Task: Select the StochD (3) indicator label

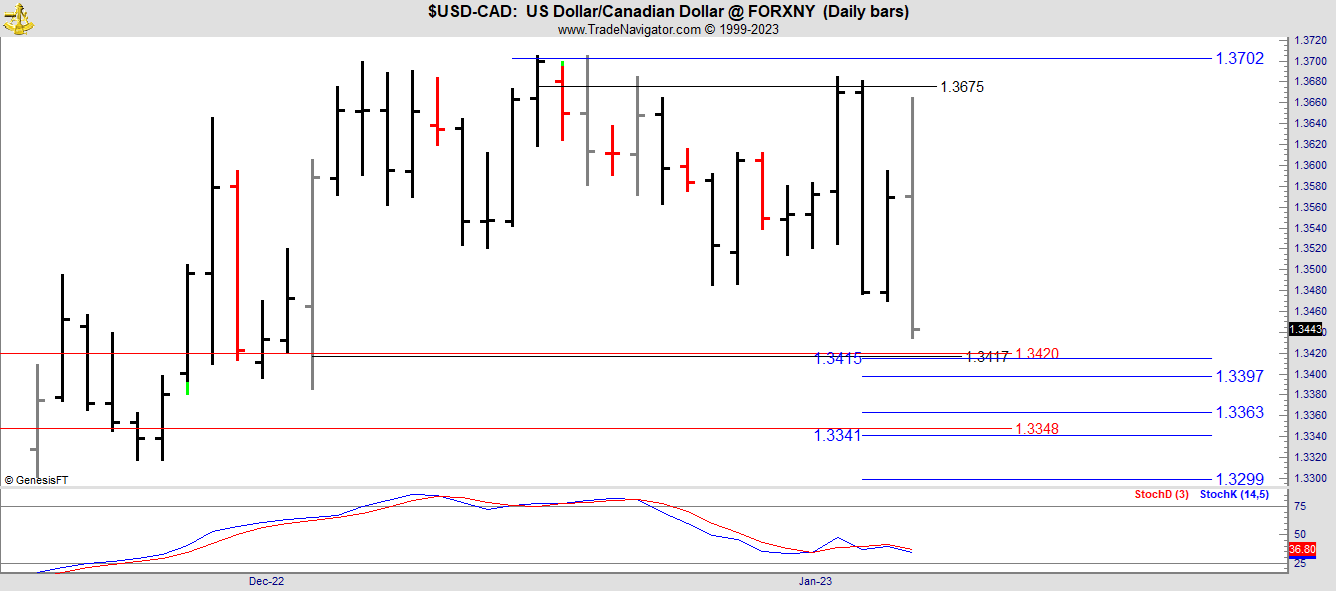Action: pyautogui.click(x=1161, y=495)
